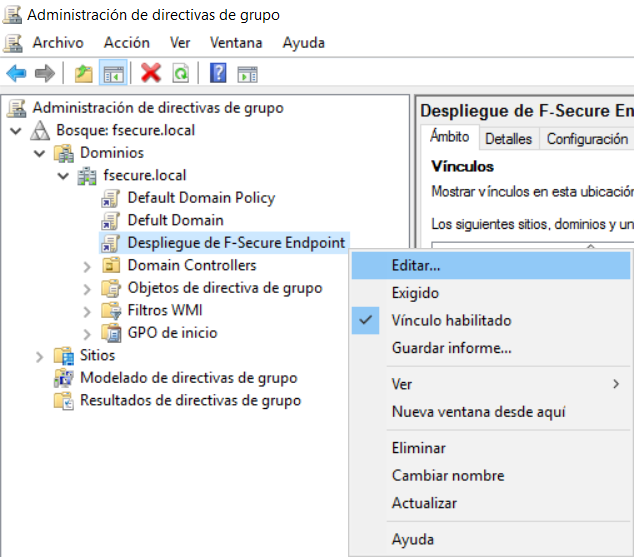634x557 pixels.
Task: Collapse the fsecure.local domain node
Action: tap(63, 176)
